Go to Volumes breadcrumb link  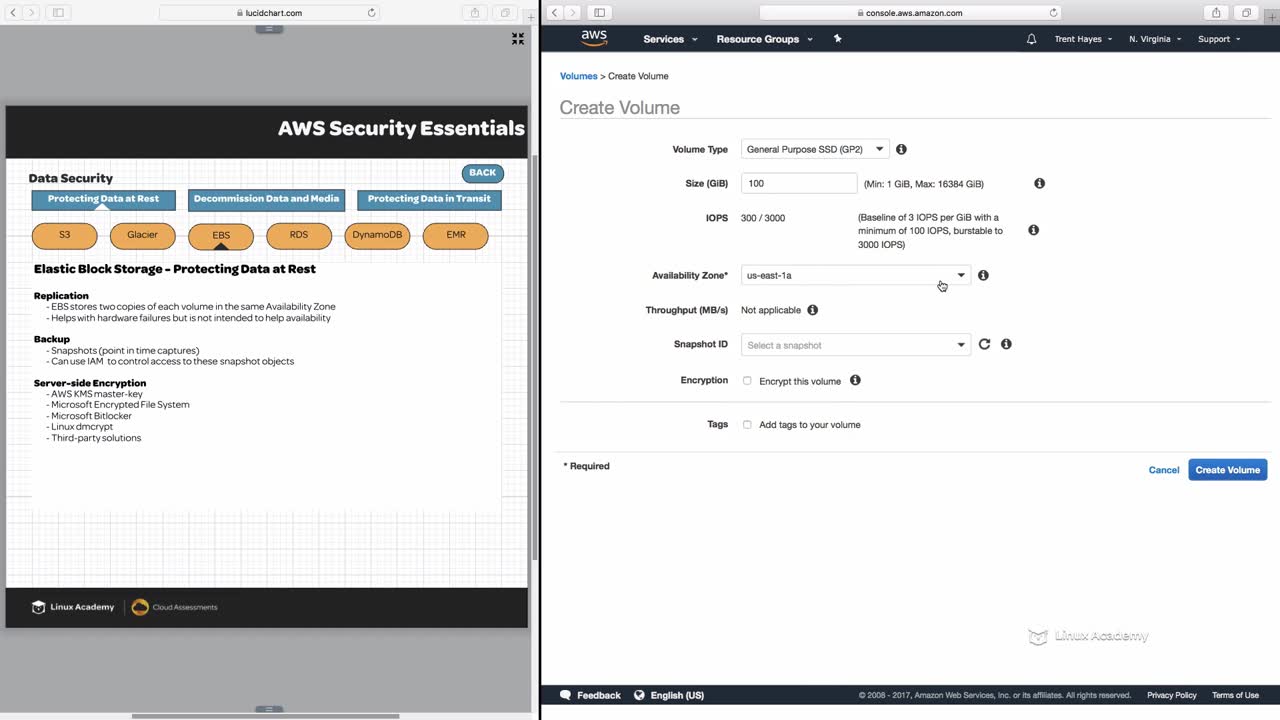[x=579, y=76]
